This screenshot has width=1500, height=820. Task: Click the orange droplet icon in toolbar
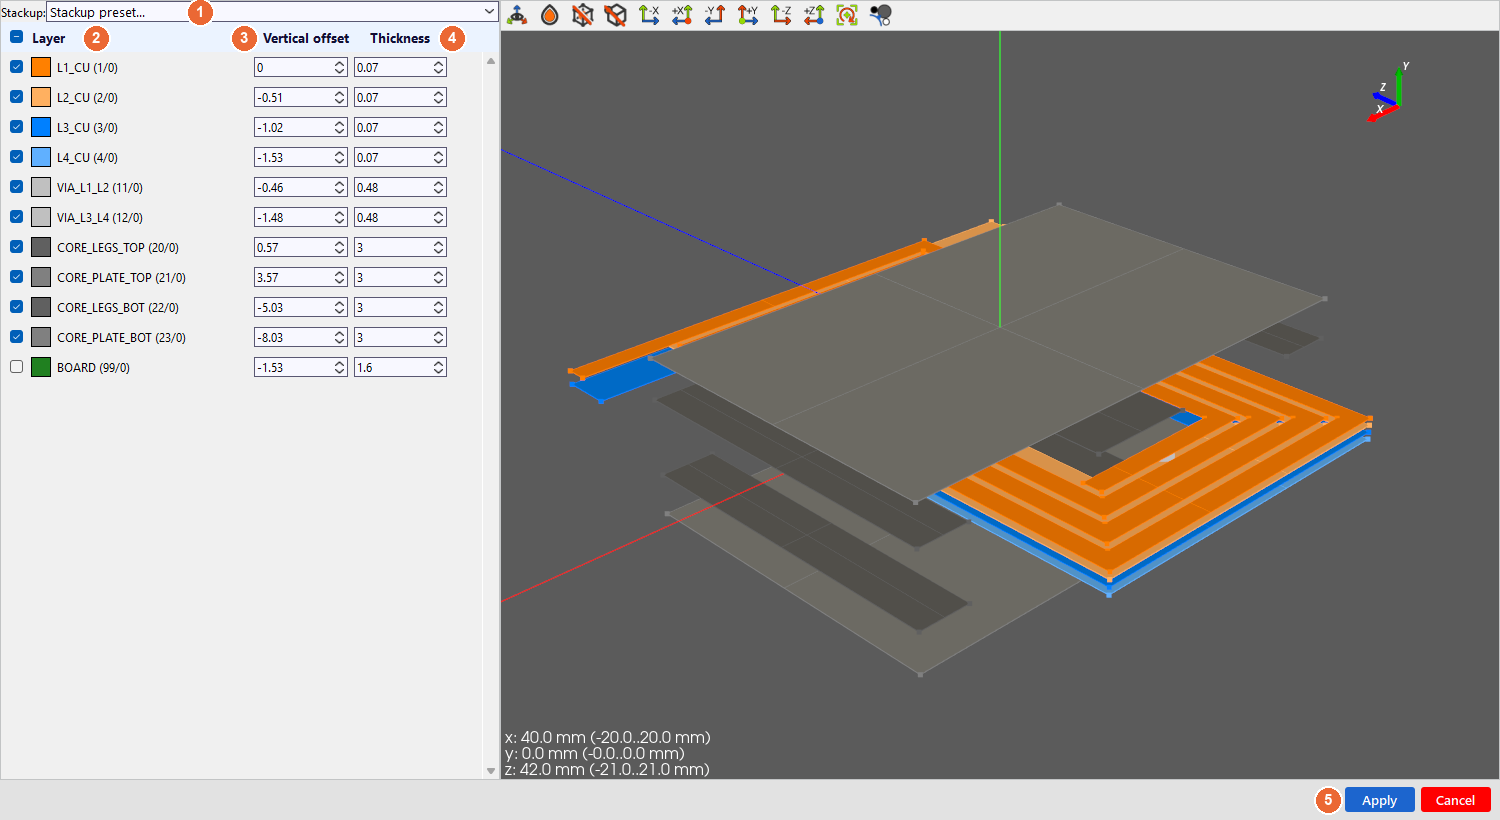(x=550, y=15)
